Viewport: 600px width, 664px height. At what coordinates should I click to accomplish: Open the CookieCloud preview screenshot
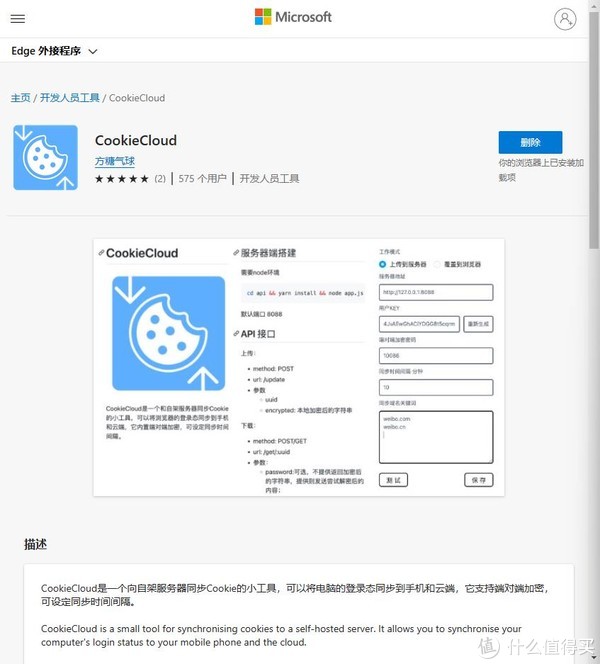(299, 367)
